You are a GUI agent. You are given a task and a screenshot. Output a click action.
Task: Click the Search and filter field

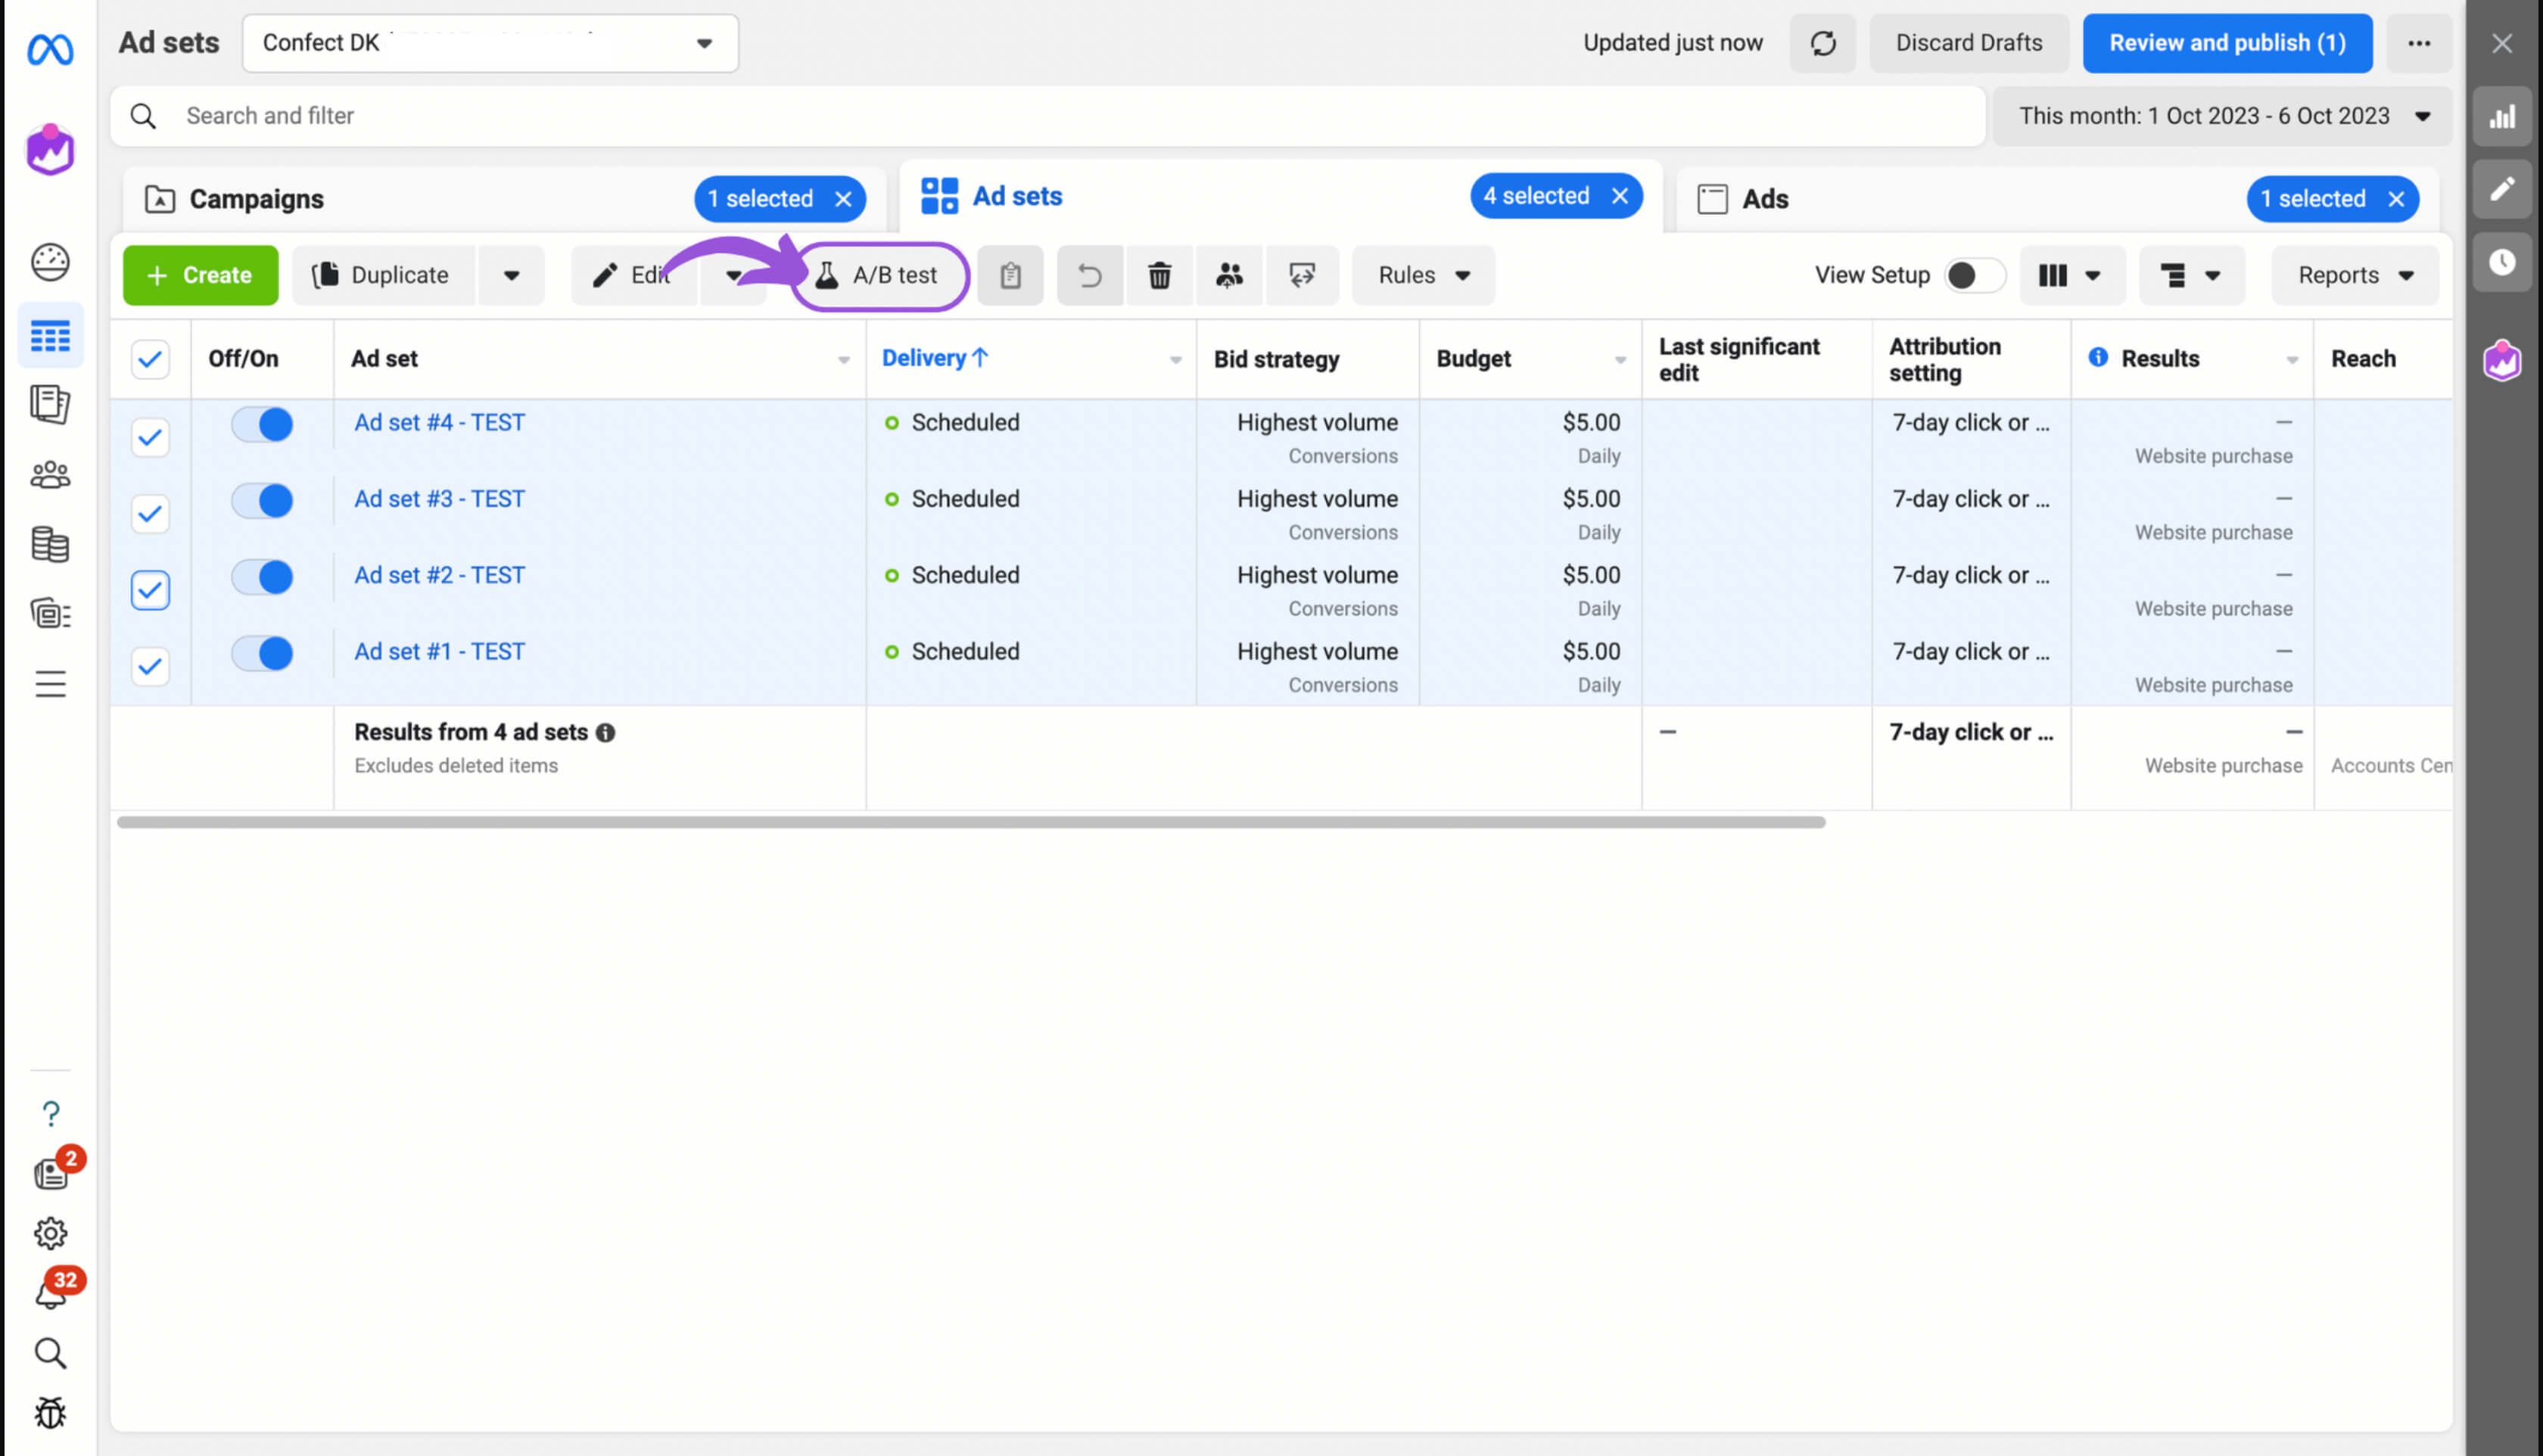pos(1048,116)
